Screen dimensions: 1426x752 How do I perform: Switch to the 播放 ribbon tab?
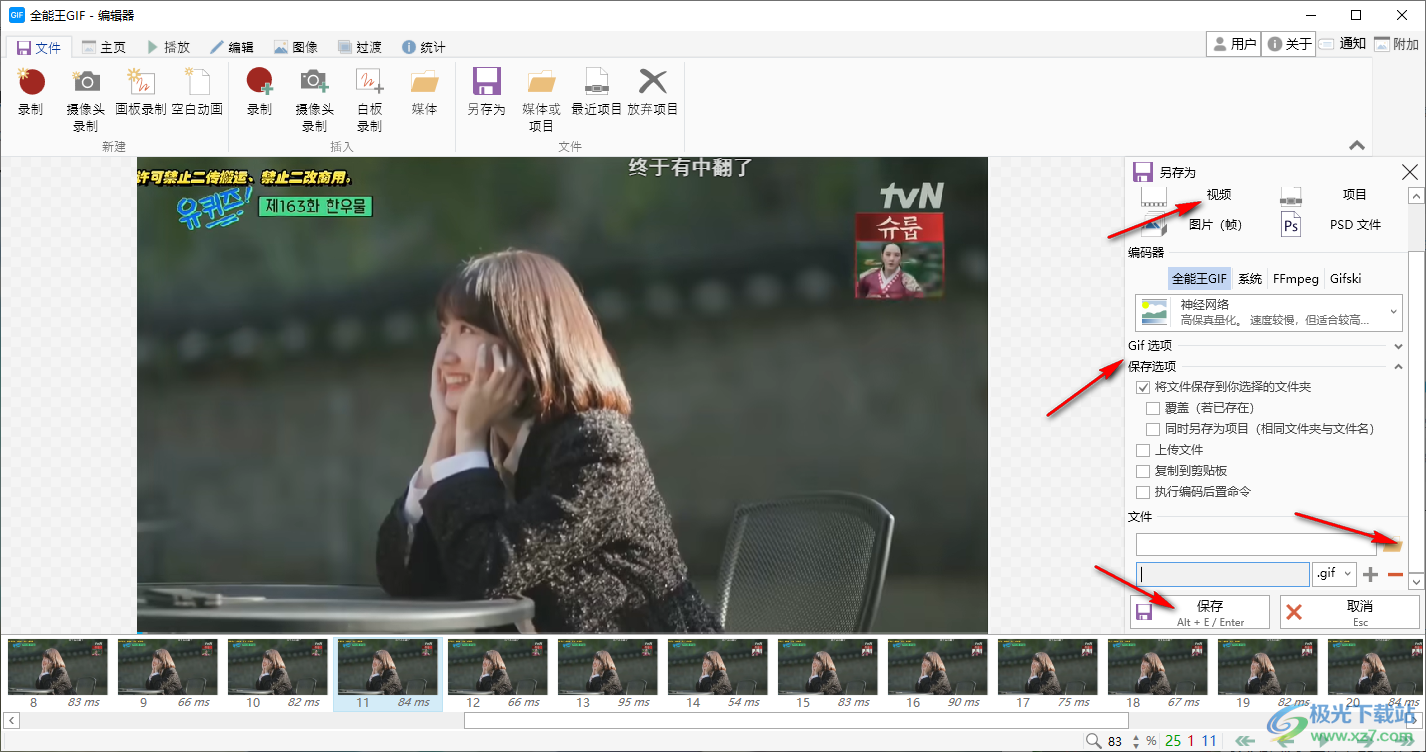(x=168, y=47)
